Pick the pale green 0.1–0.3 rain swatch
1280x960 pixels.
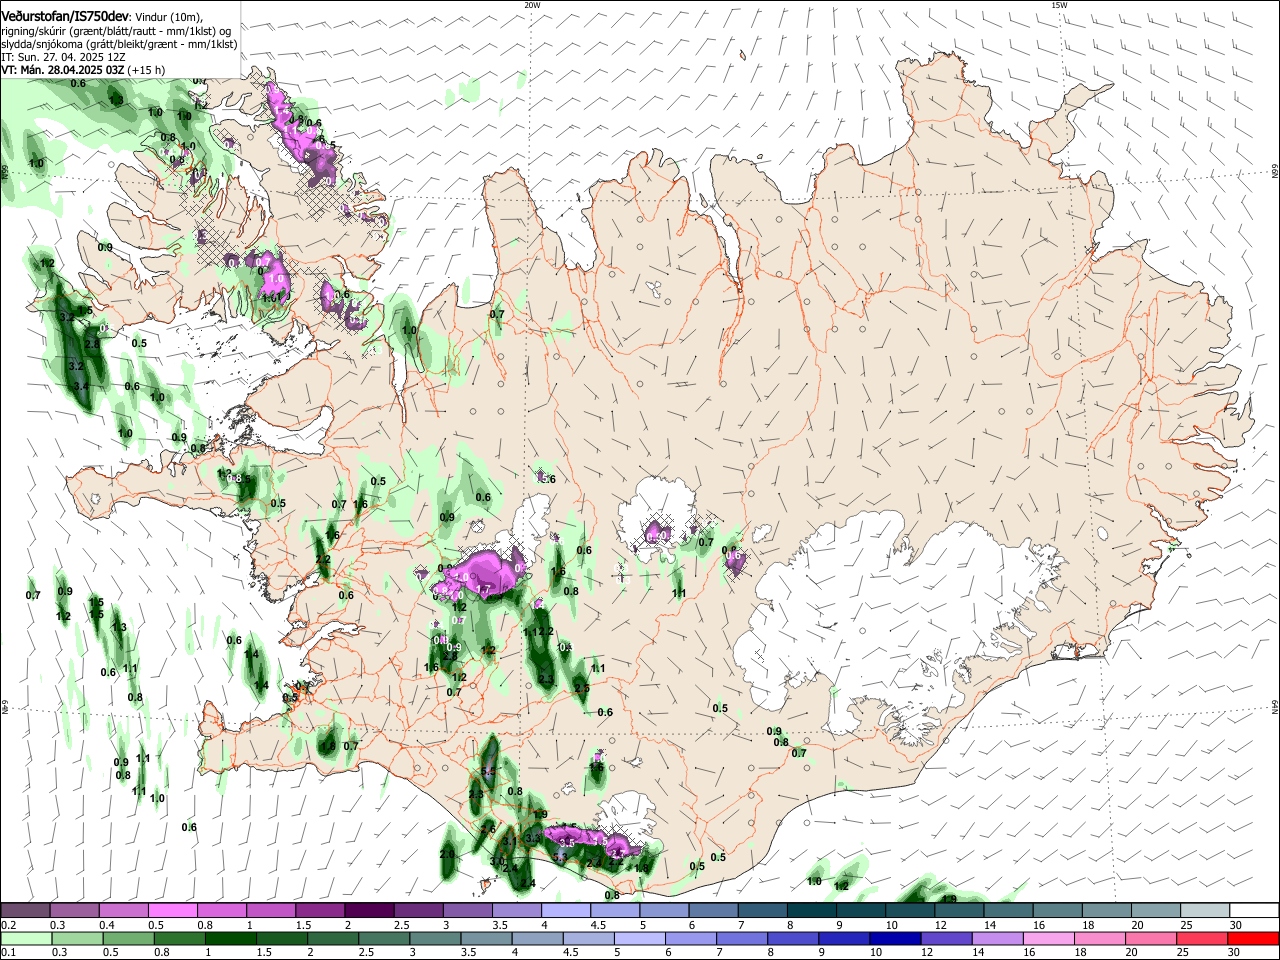27,939
